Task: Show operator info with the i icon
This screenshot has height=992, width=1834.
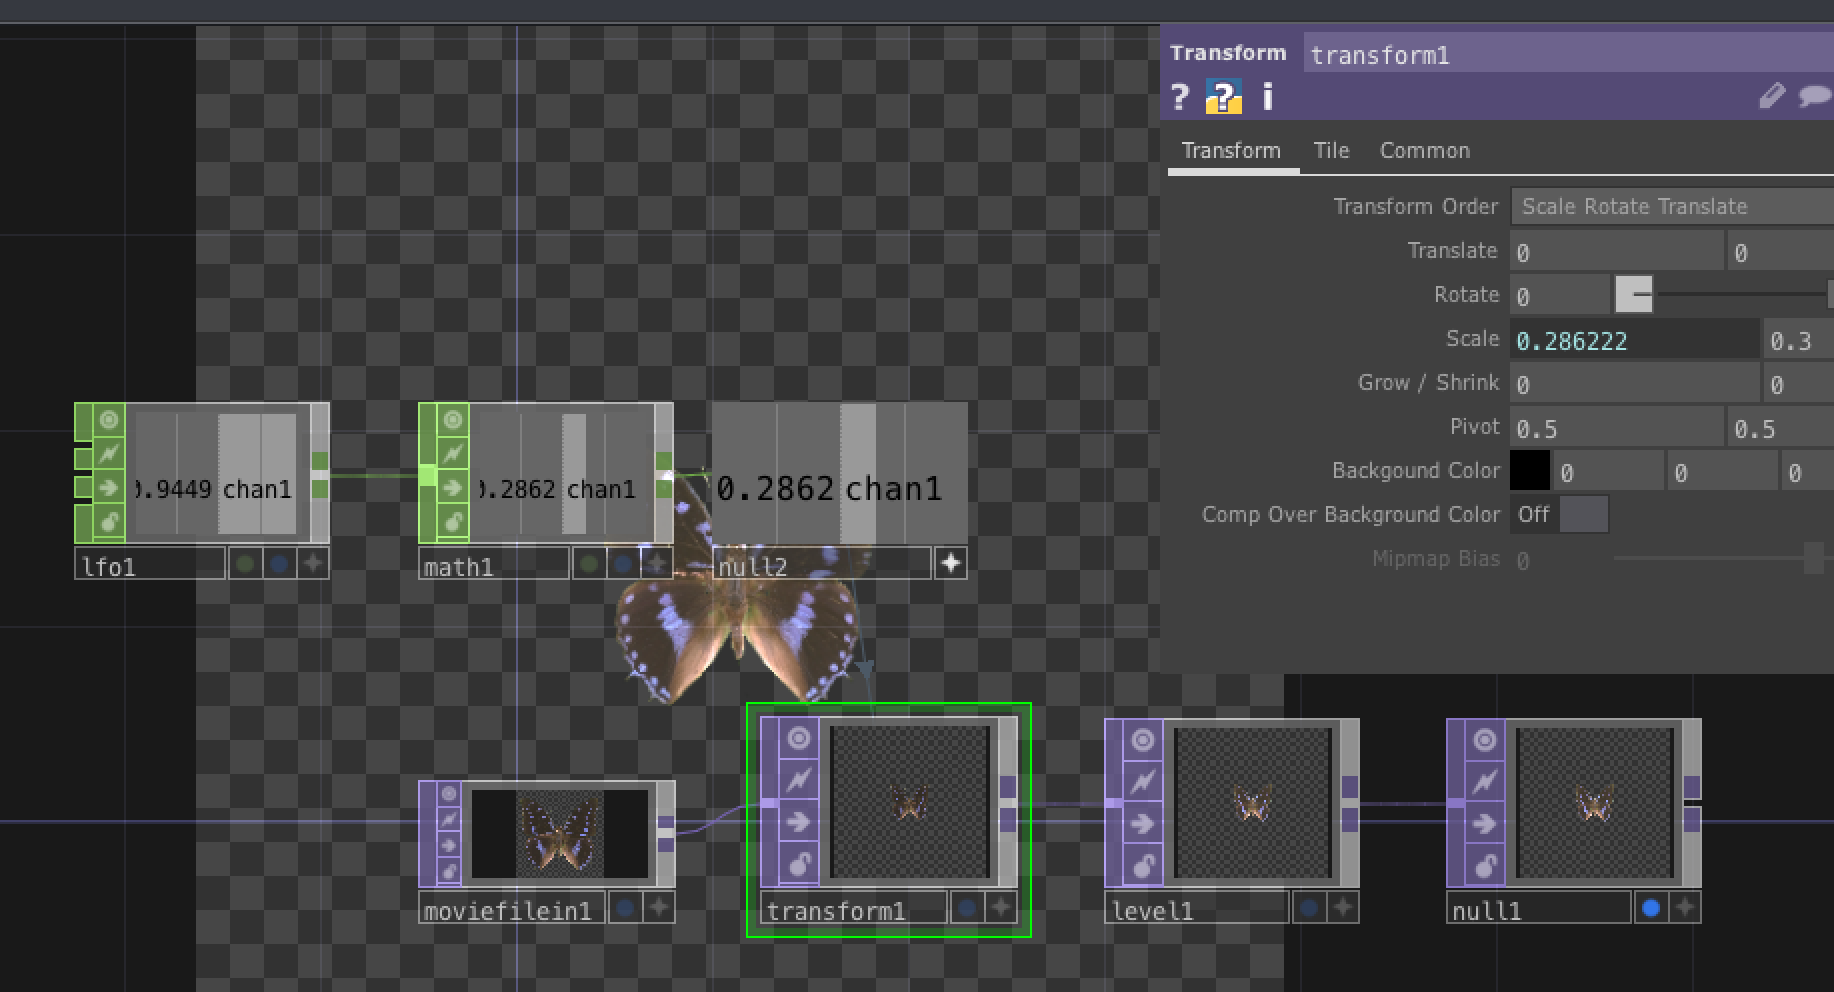Action: (x=1268, y=97)
